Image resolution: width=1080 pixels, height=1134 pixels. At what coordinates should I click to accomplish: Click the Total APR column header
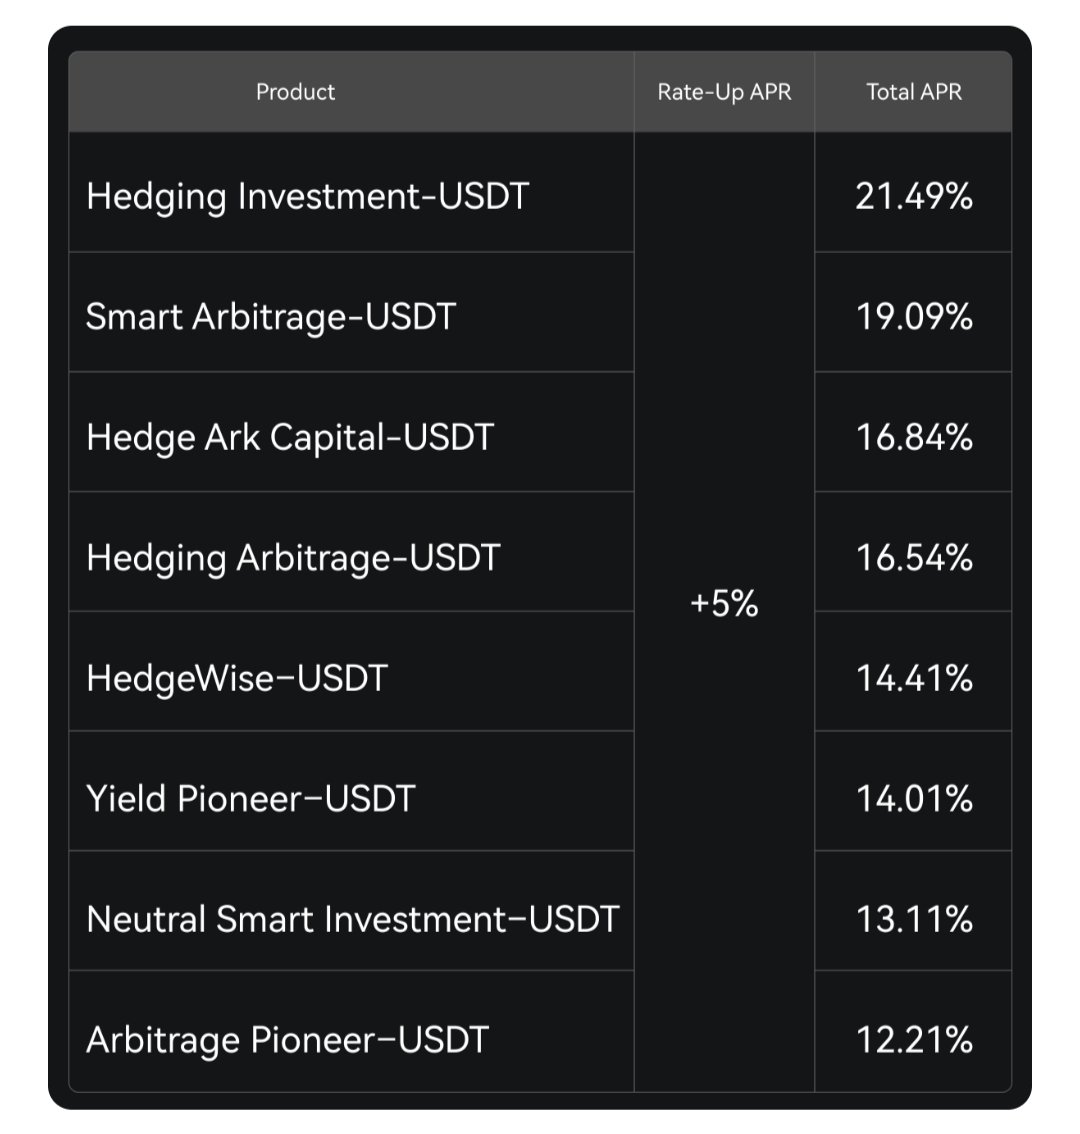(913, 92)
